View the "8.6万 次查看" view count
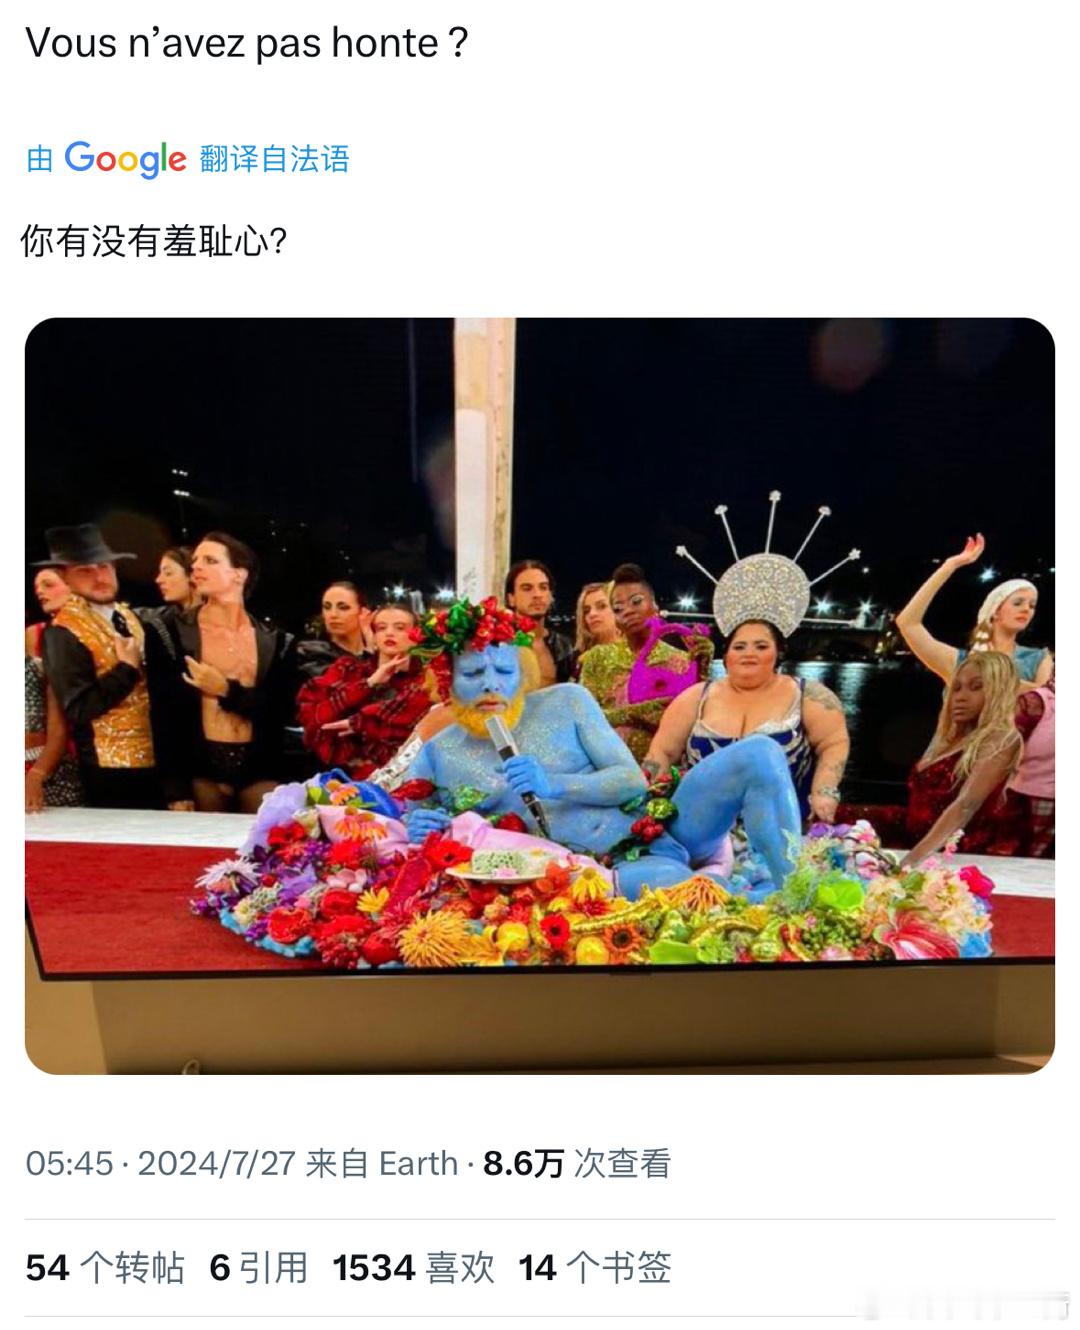Image resolution: width=1080 pixels, height=1330 pixels. pos(576,1163)
